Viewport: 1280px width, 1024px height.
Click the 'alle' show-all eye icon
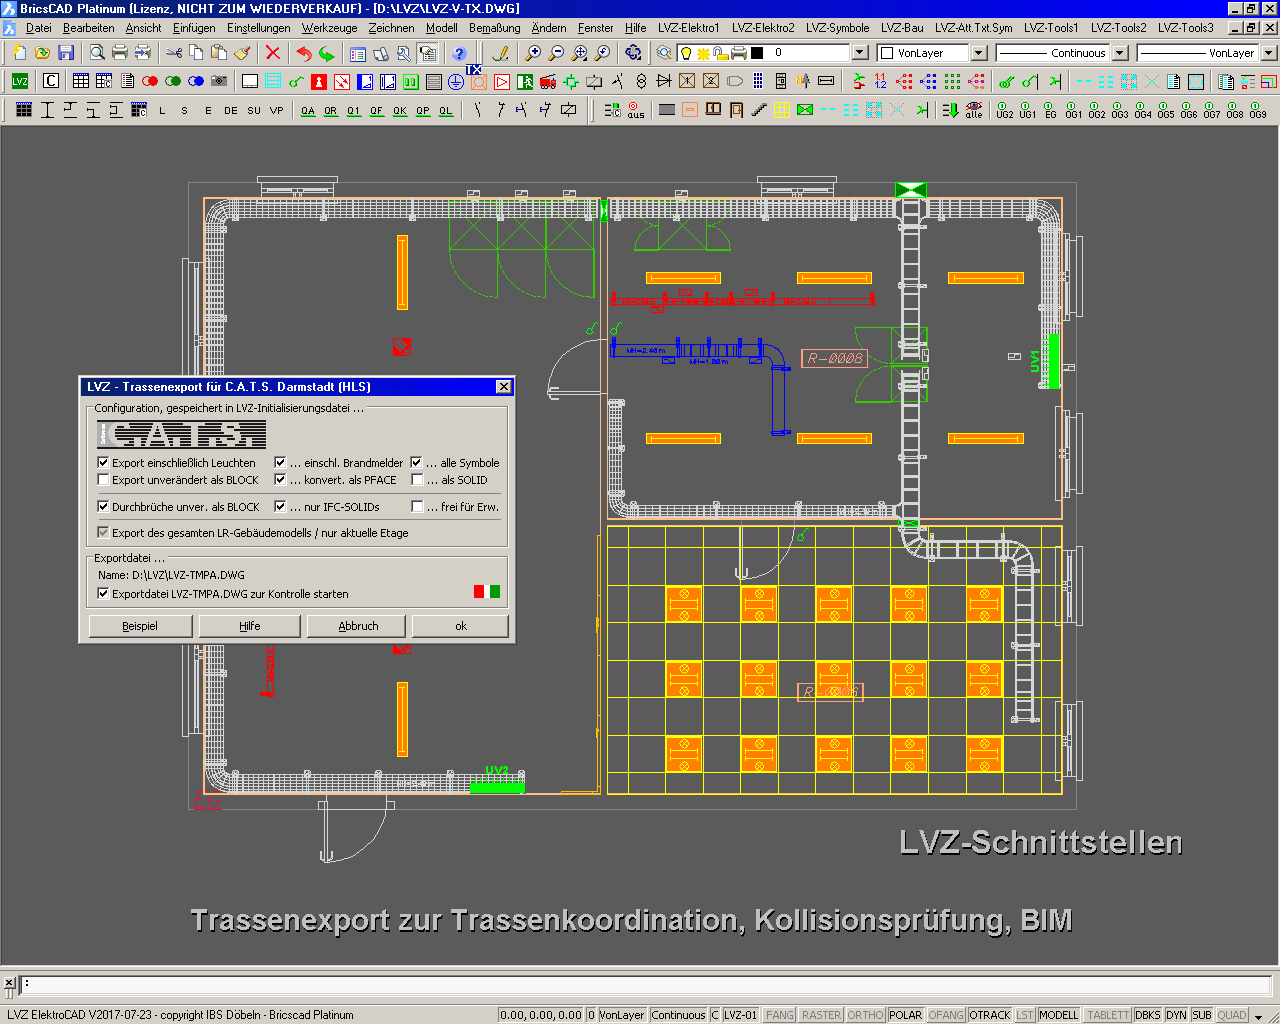[x=974, y=110]
